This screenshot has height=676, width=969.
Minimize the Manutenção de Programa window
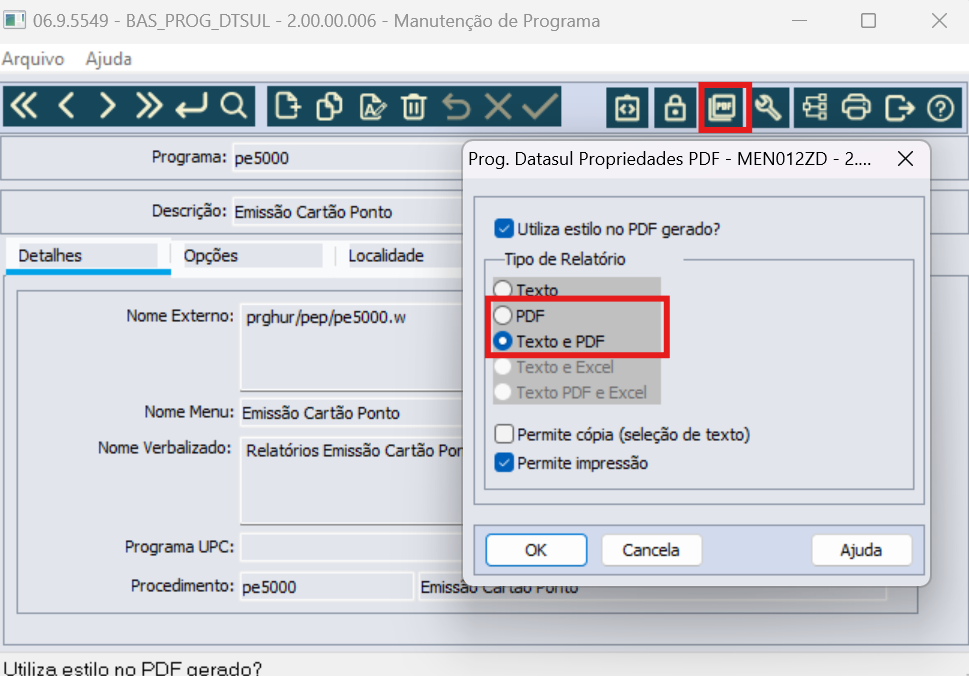point(799,21)
